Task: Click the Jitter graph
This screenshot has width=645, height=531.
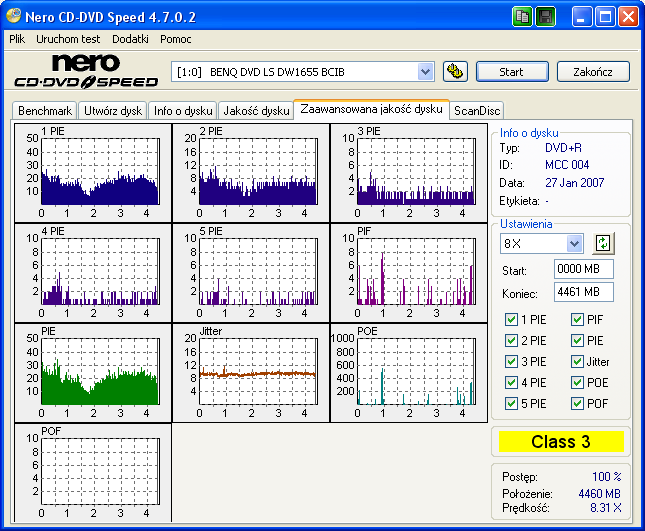Action: click(258, 372)
